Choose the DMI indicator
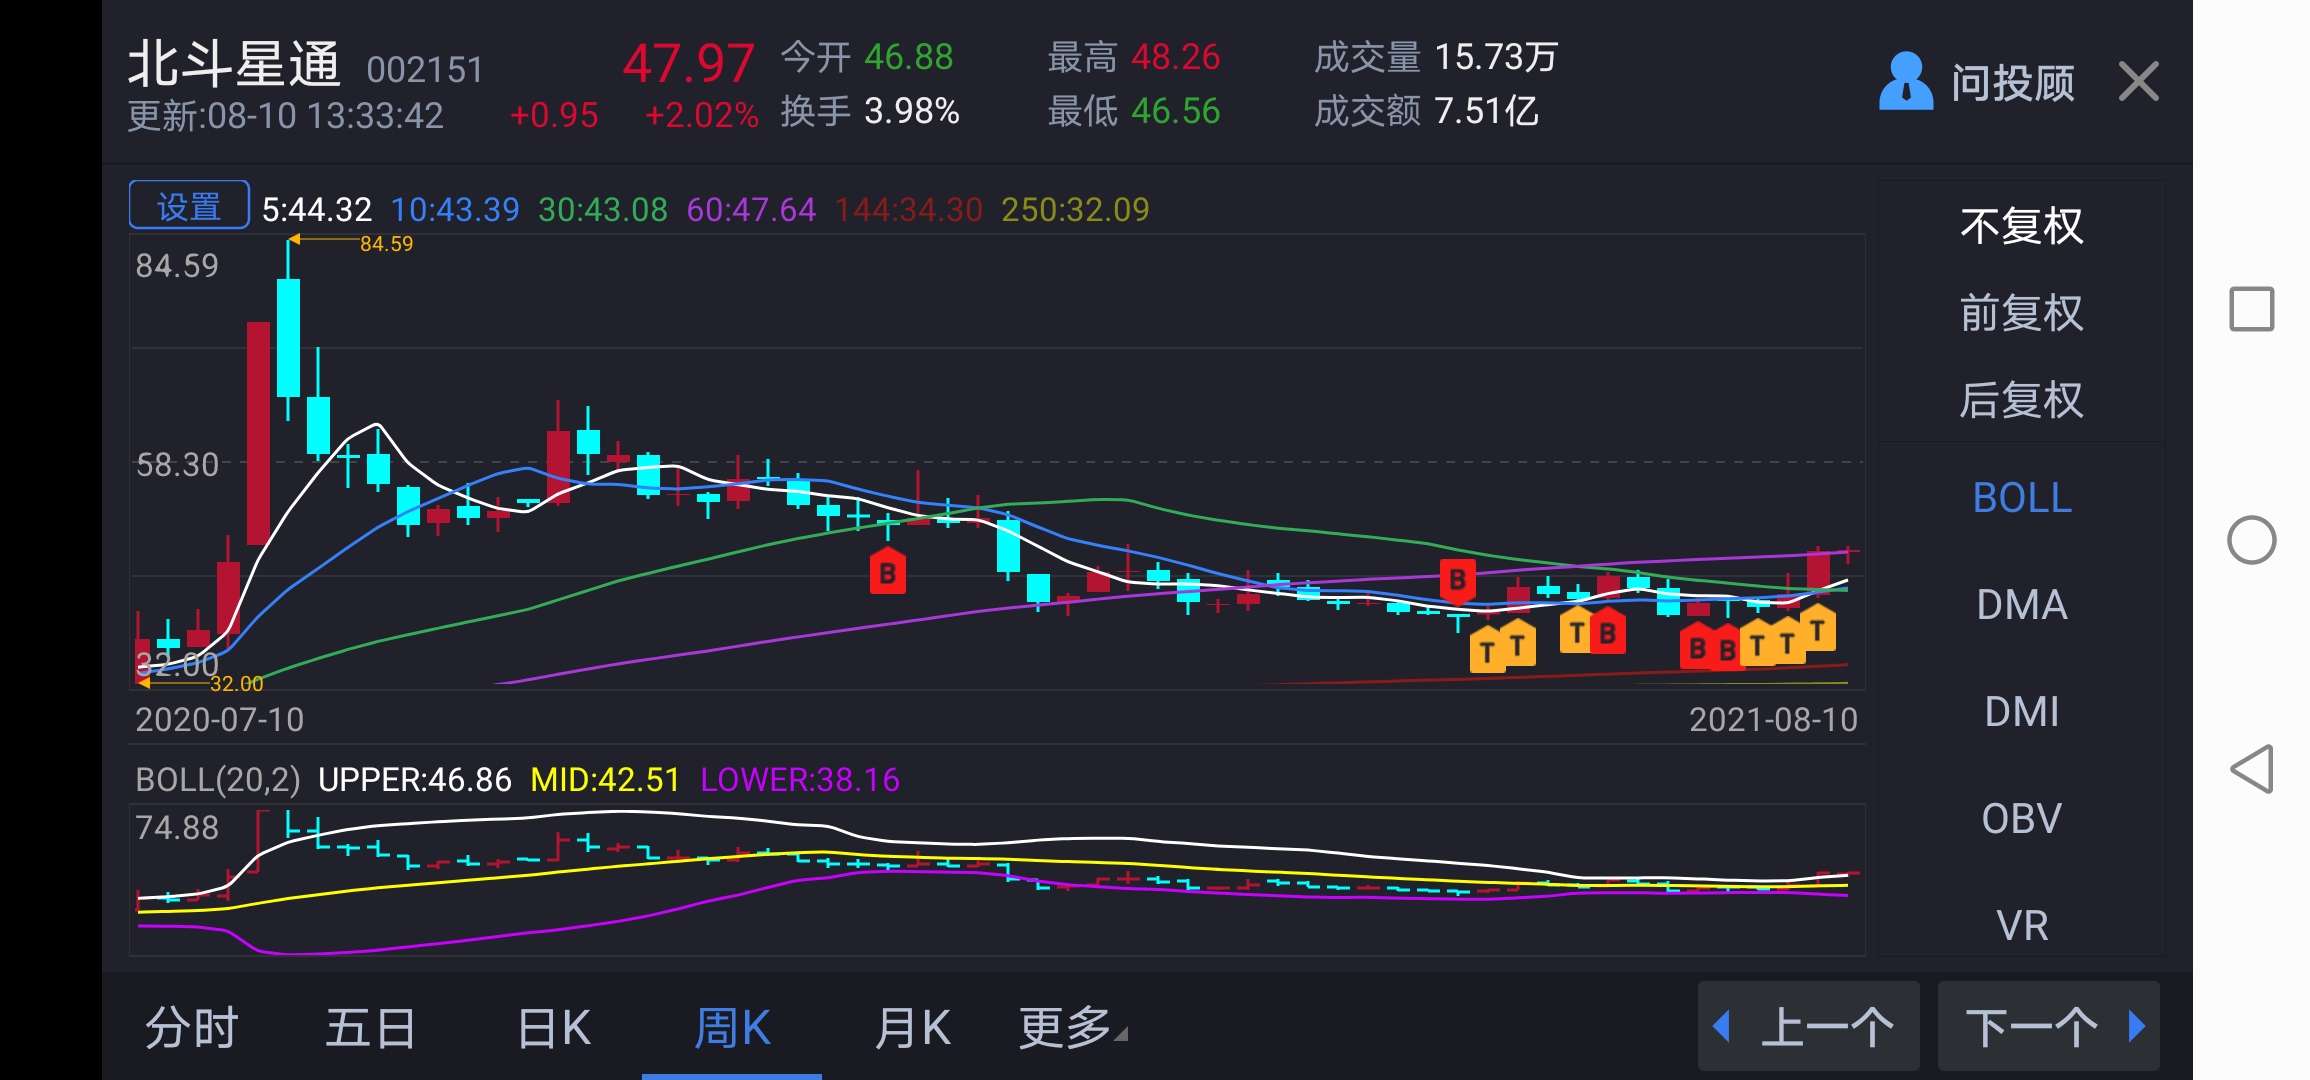Viewport: 2310px width, 1080px height. (2022, 712)
